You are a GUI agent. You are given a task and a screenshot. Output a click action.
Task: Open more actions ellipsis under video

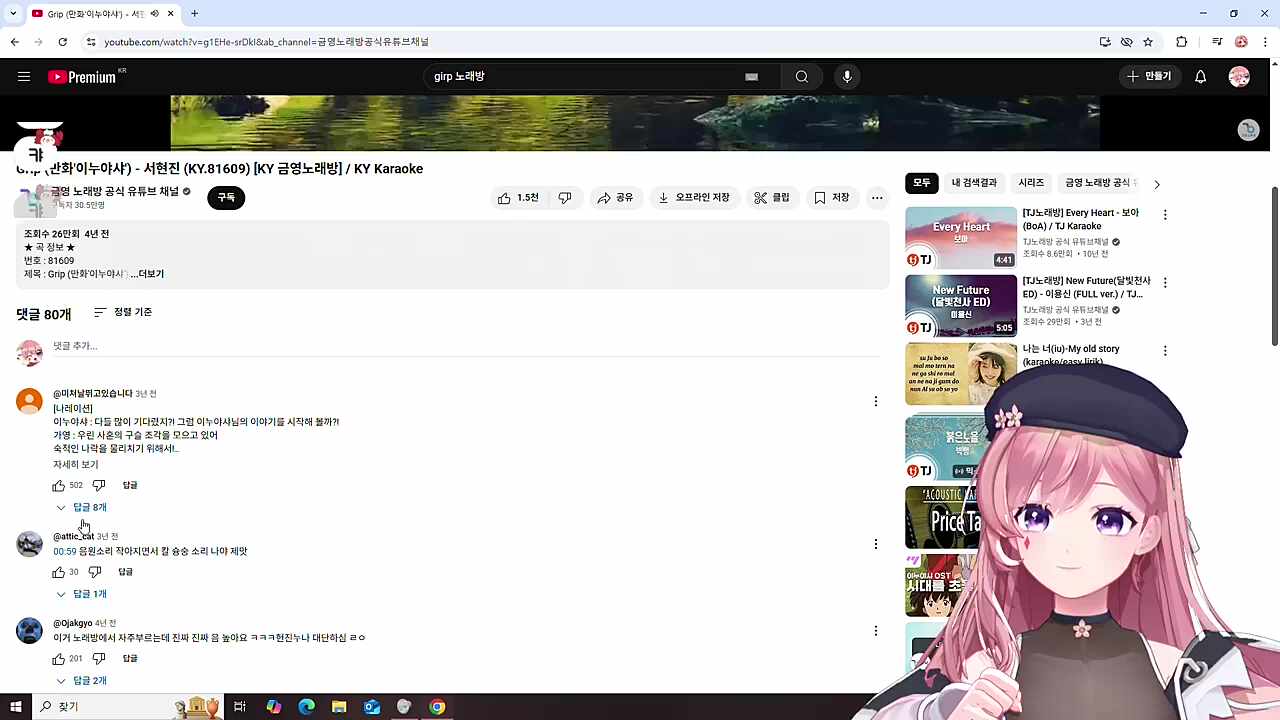coord(877,198)
